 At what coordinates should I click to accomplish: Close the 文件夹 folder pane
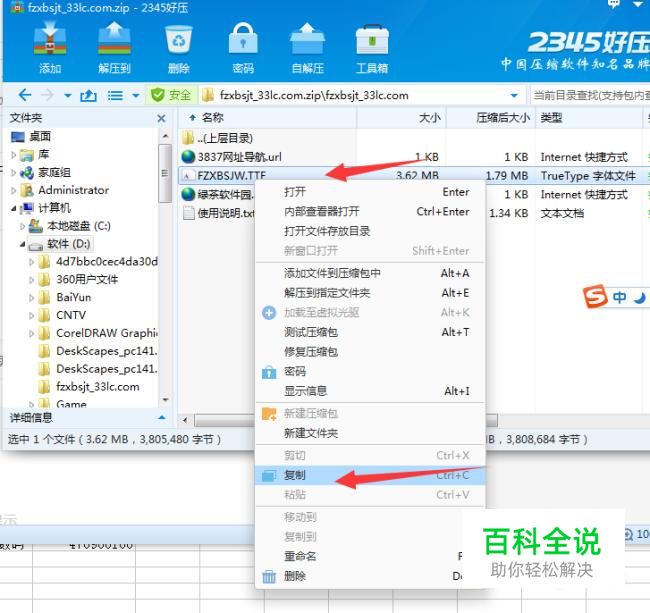[x=162, y=119]
